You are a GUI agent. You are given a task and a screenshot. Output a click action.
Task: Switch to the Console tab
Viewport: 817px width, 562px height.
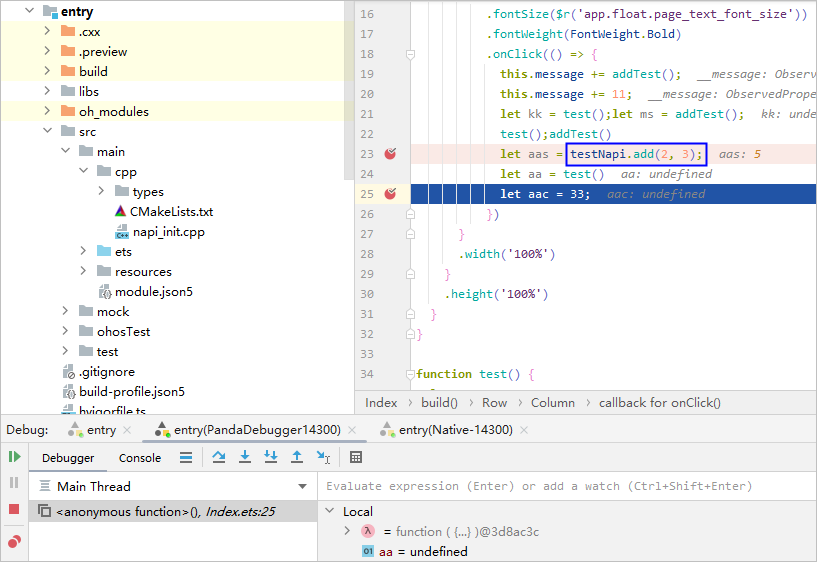point(140,458)
